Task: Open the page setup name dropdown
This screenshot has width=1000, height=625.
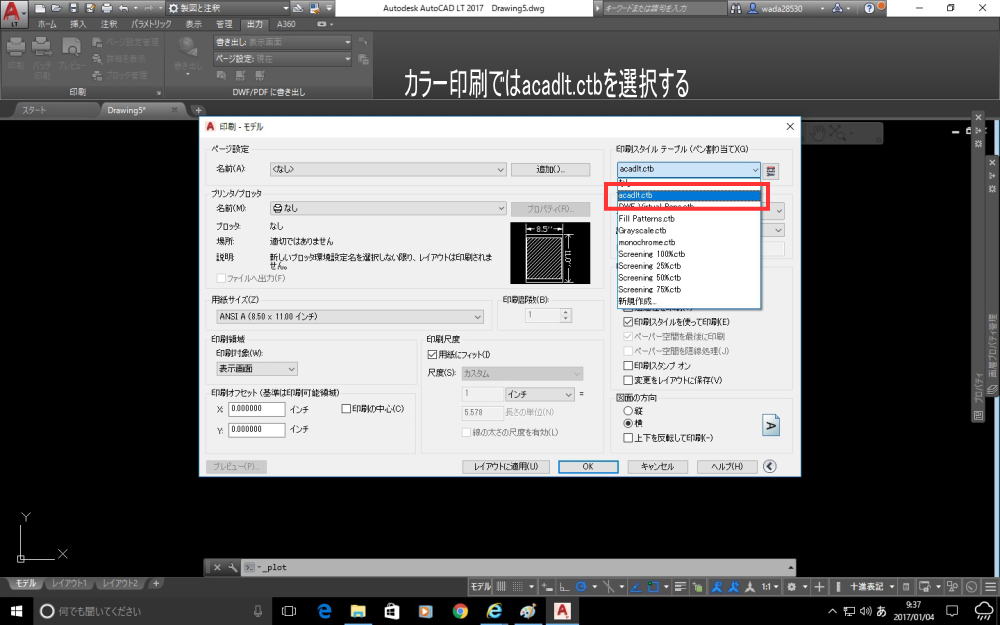Action: click(388, 169)
